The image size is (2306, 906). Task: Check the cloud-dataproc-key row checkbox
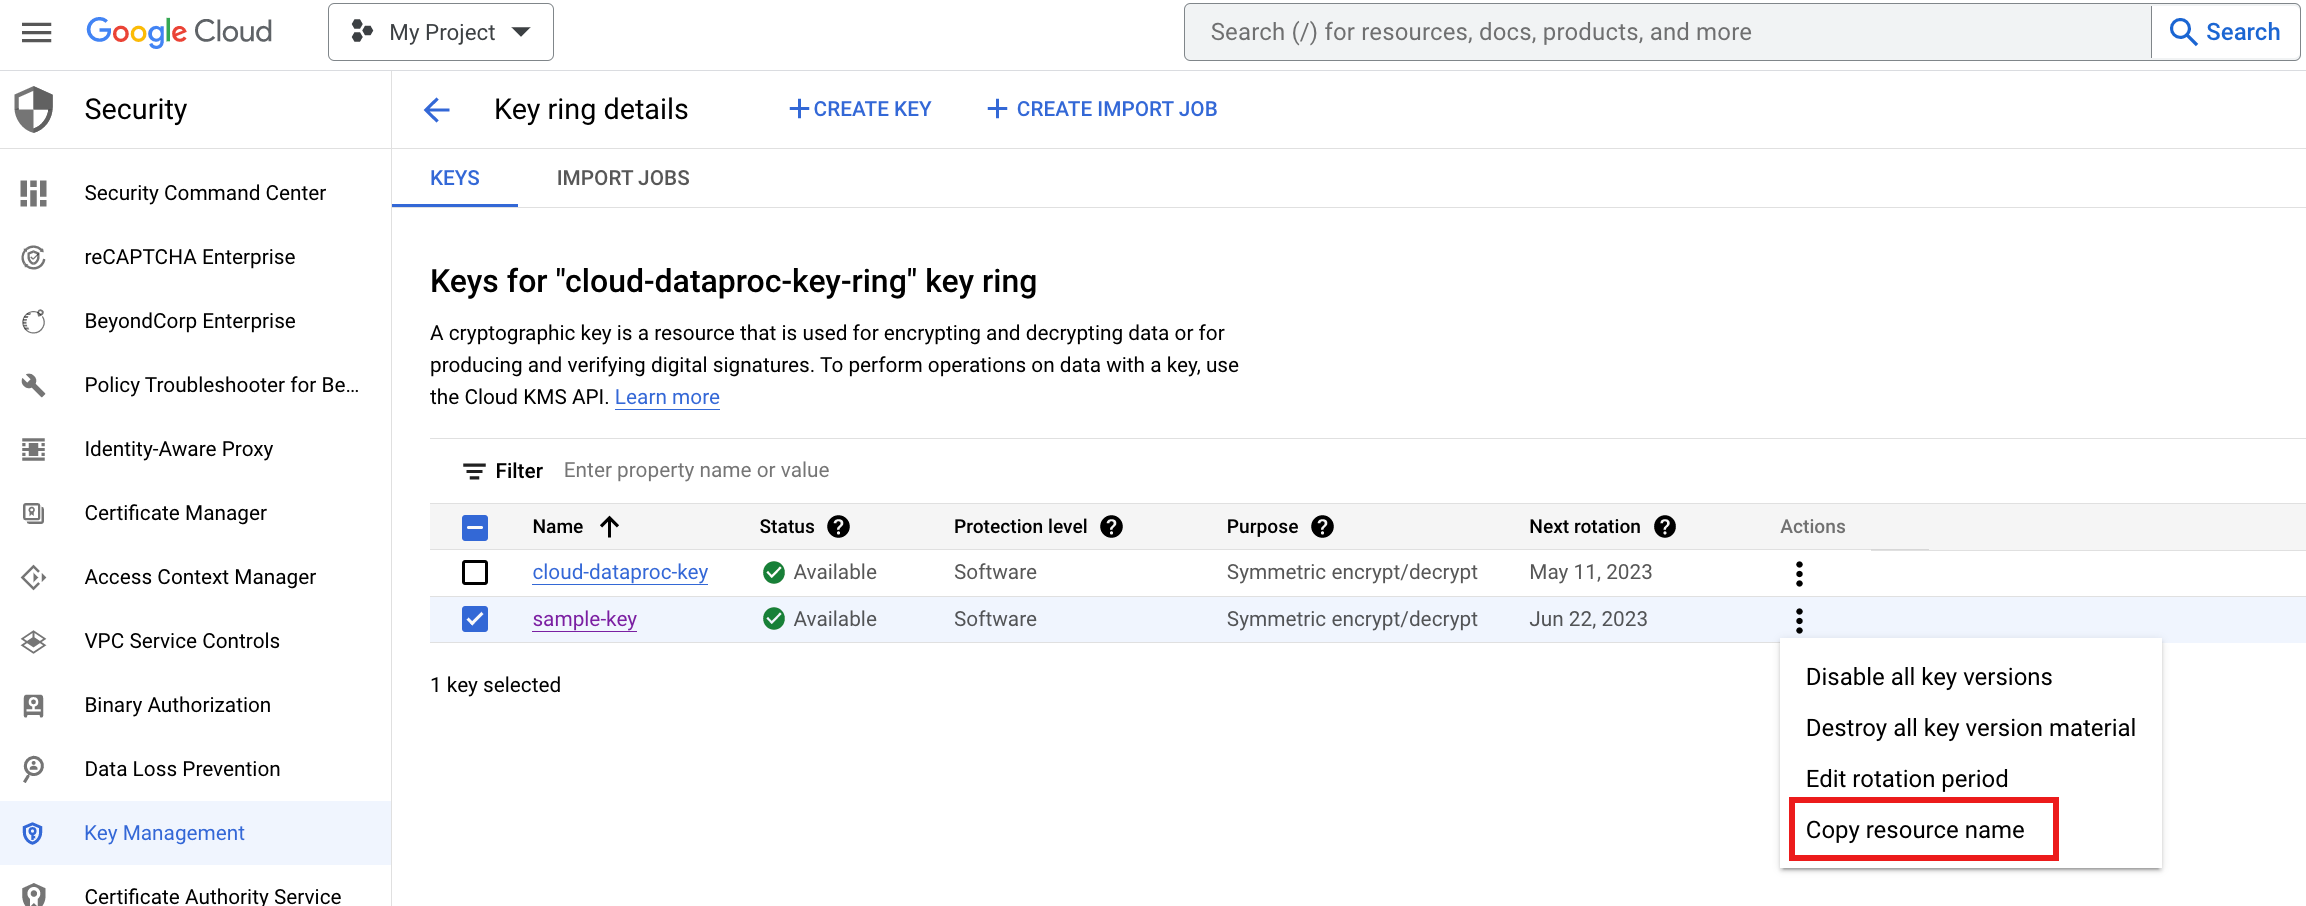475,572
